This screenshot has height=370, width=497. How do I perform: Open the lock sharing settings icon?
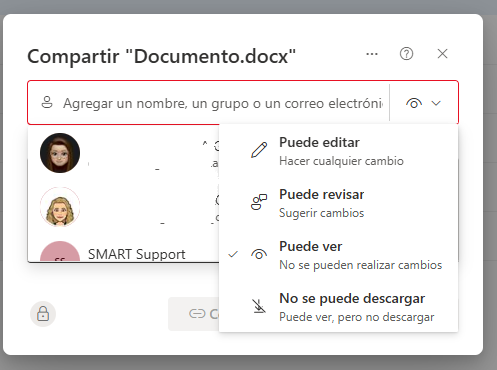(x=43, y=314)
